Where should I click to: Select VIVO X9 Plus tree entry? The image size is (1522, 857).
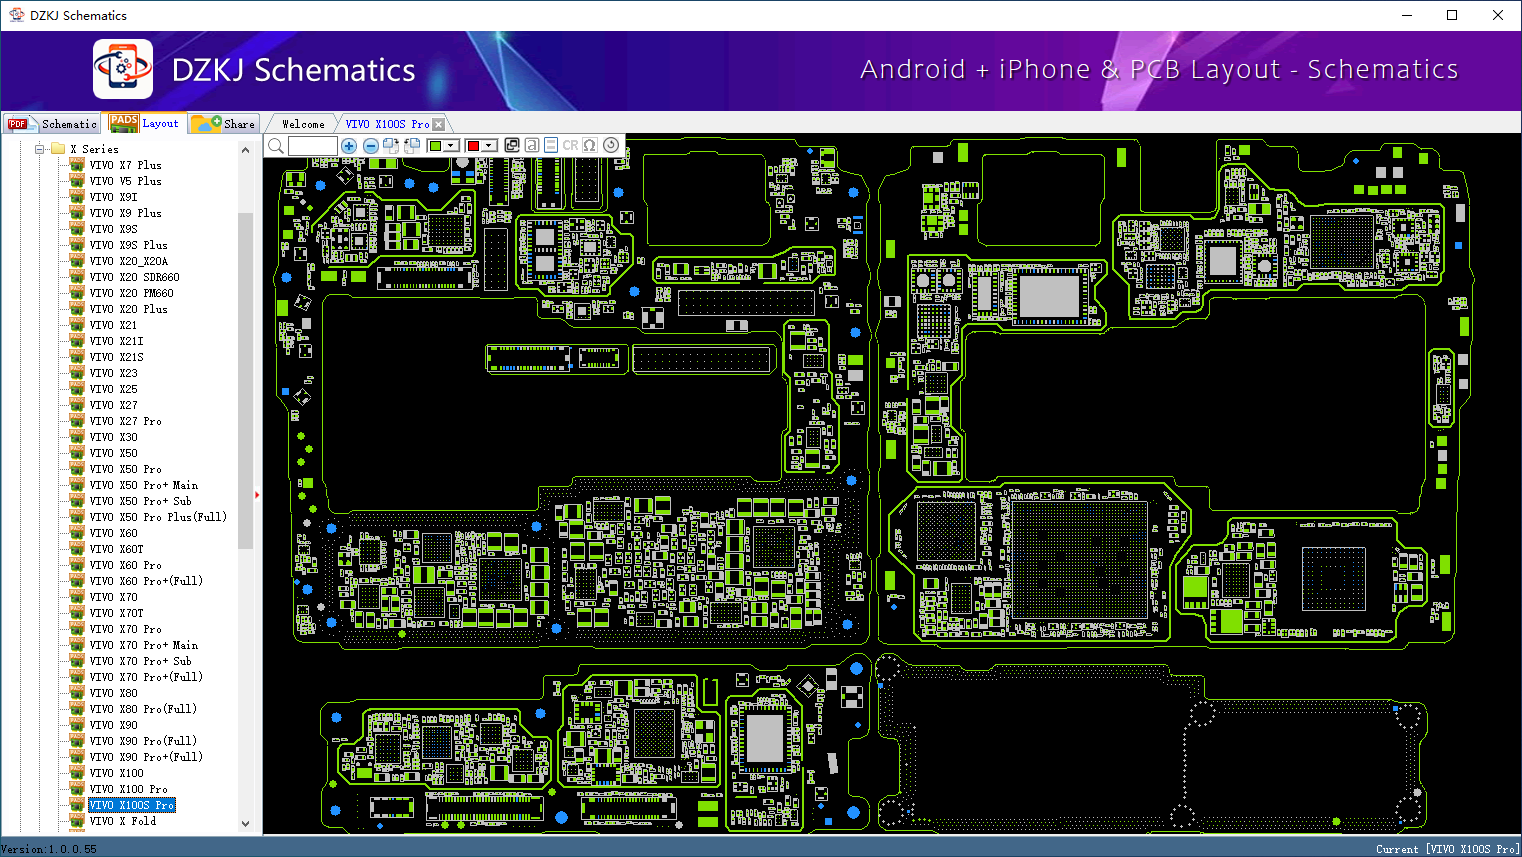[125, 213]
